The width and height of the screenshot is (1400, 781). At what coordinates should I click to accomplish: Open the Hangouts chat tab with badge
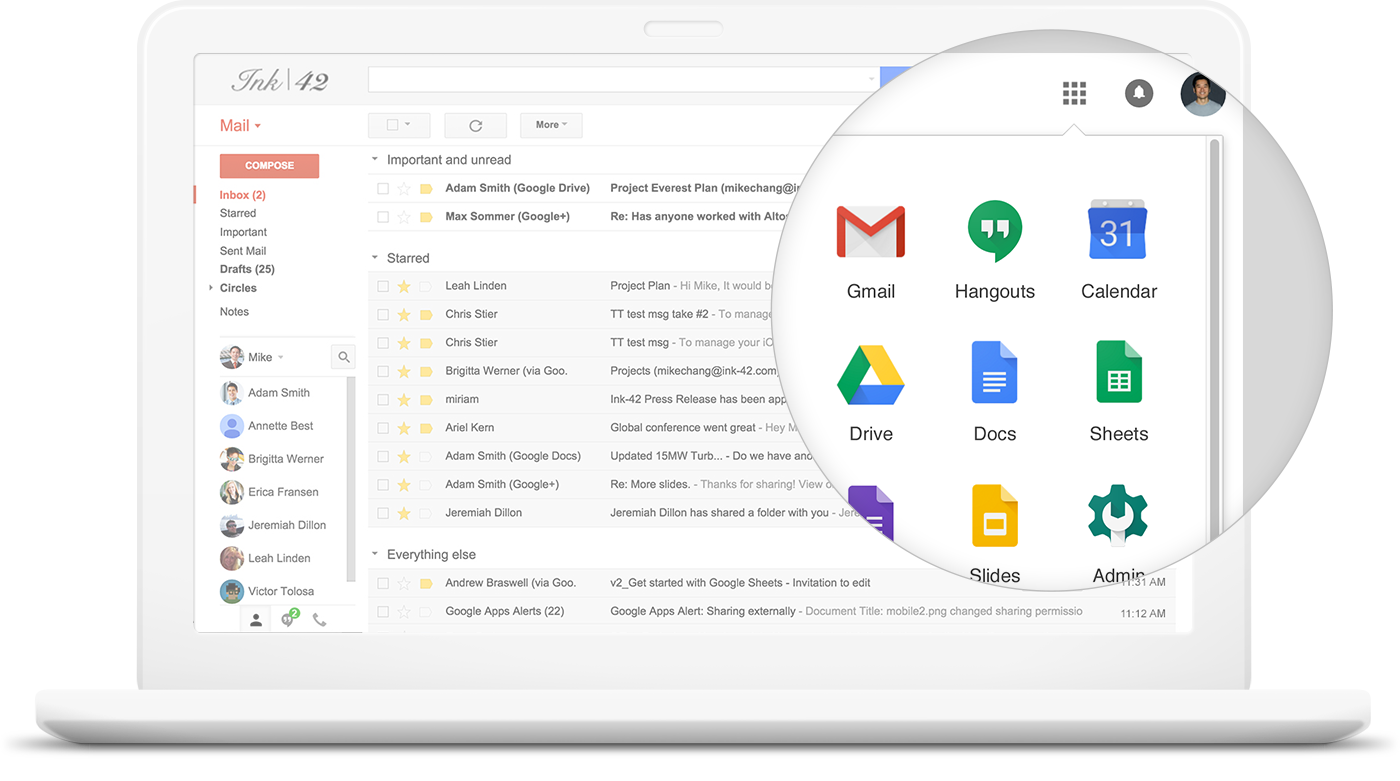point(289,619)
